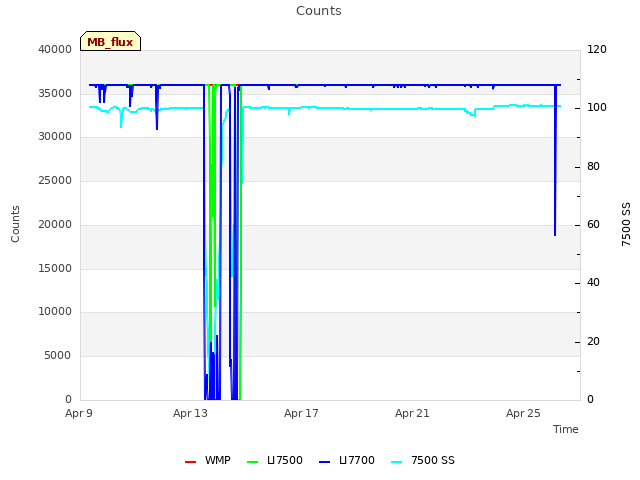Click the "7500 SS" right axis label

click(626, 224)
